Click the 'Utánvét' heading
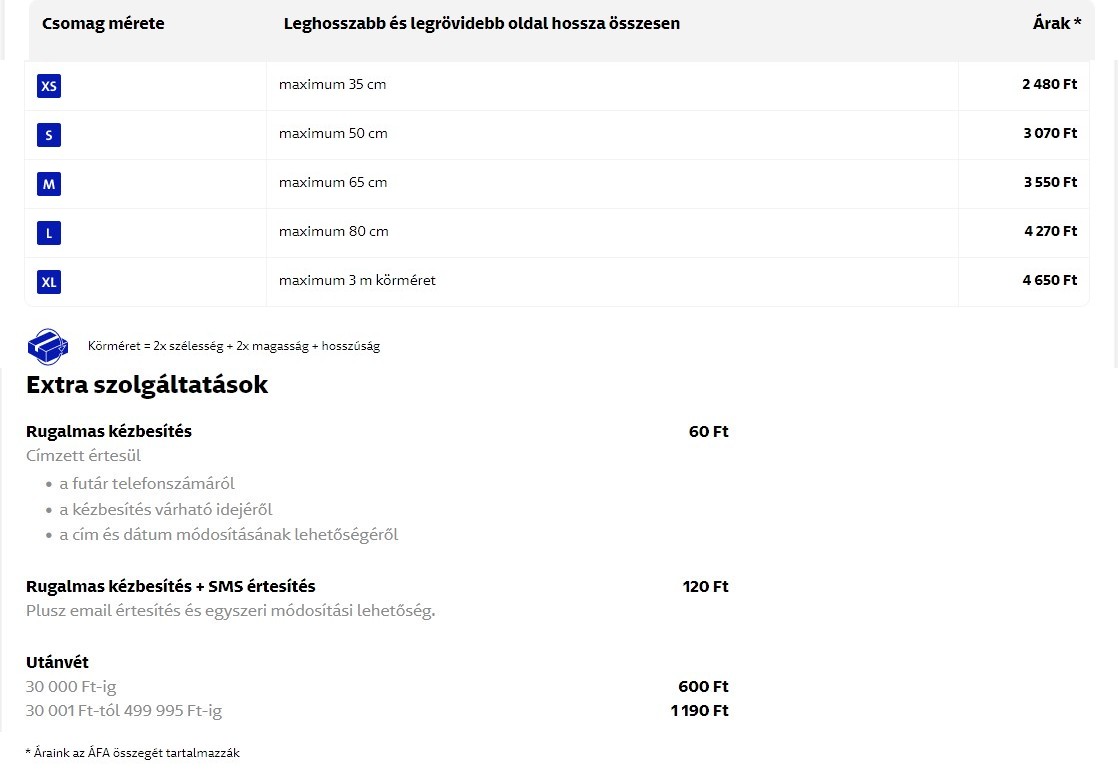Screen dimensions: 1119x770 click(x=57, y=662)
